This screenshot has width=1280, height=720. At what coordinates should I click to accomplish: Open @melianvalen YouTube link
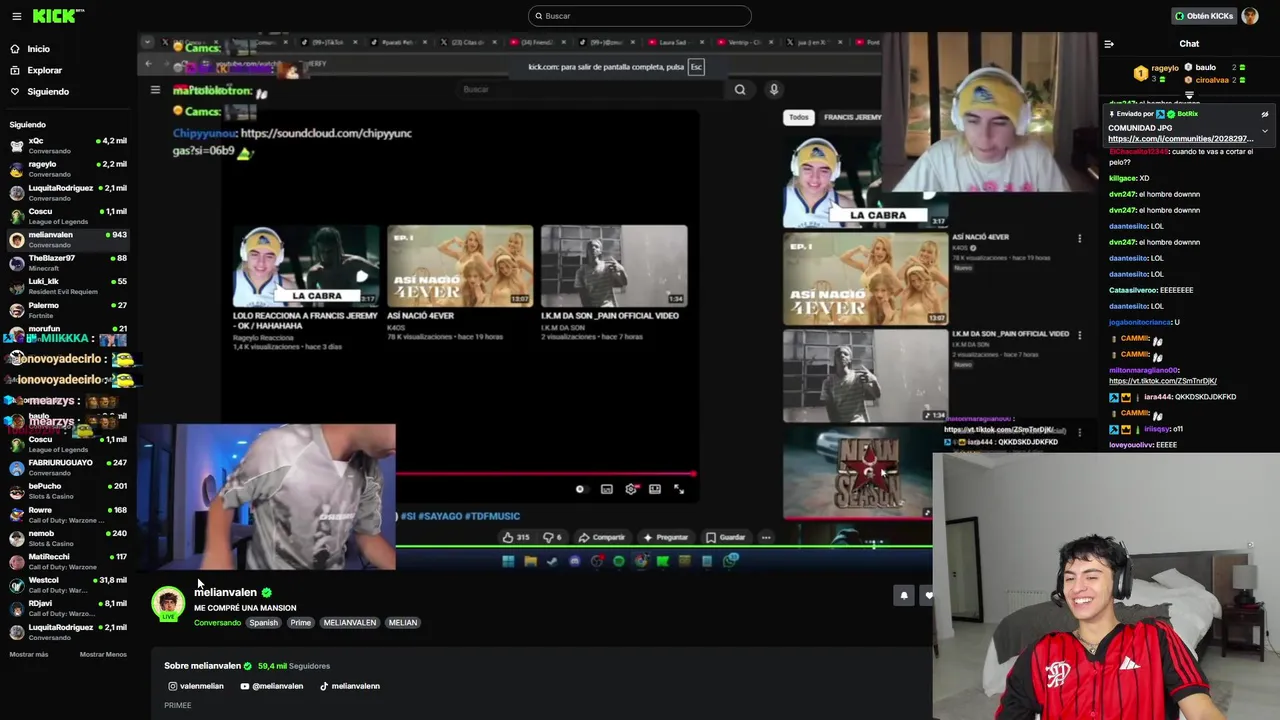[271, 686]
